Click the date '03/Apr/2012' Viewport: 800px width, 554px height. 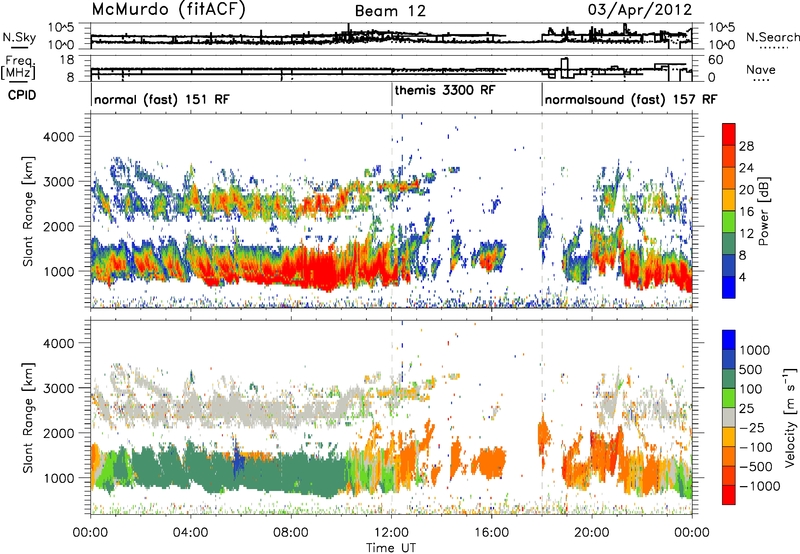(640, 10)
